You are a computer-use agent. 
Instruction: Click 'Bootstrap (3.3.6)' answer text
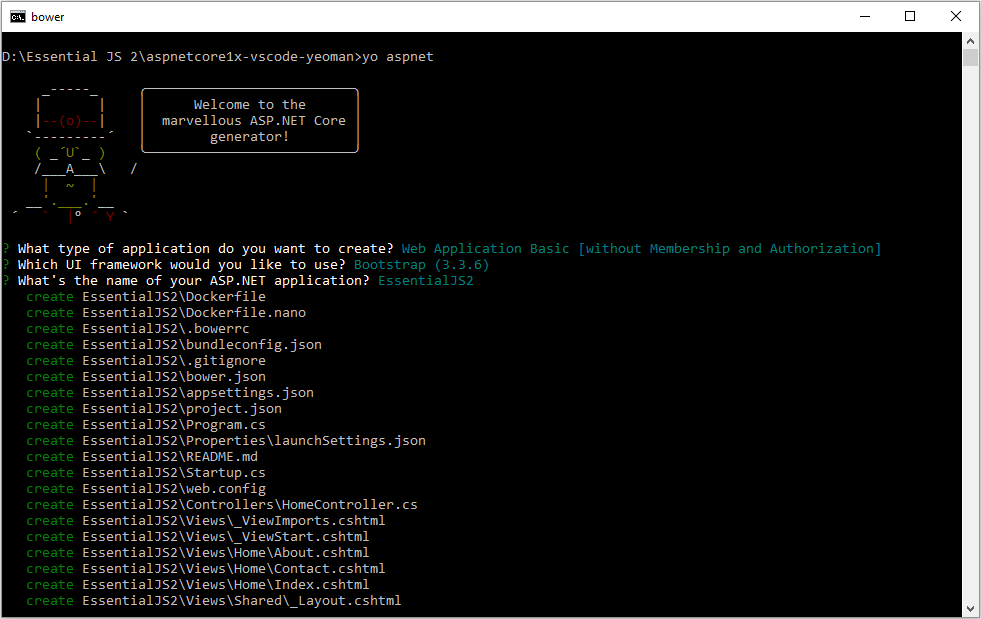coord(421,265)
